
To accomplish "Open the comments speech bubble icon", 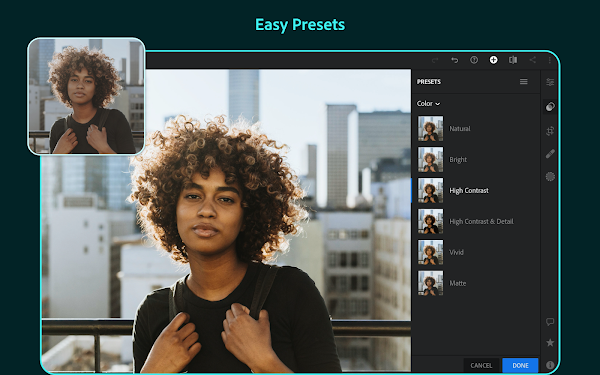I will point(550,322).
